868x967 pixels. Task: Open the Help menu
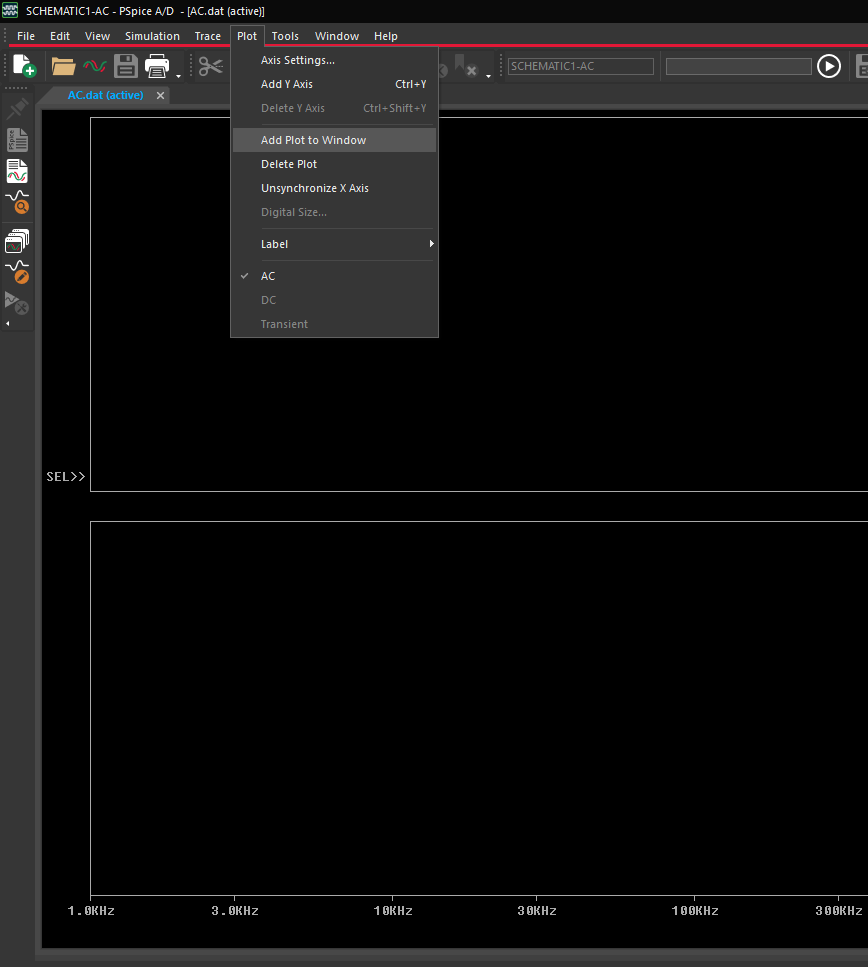coord(386,36)
